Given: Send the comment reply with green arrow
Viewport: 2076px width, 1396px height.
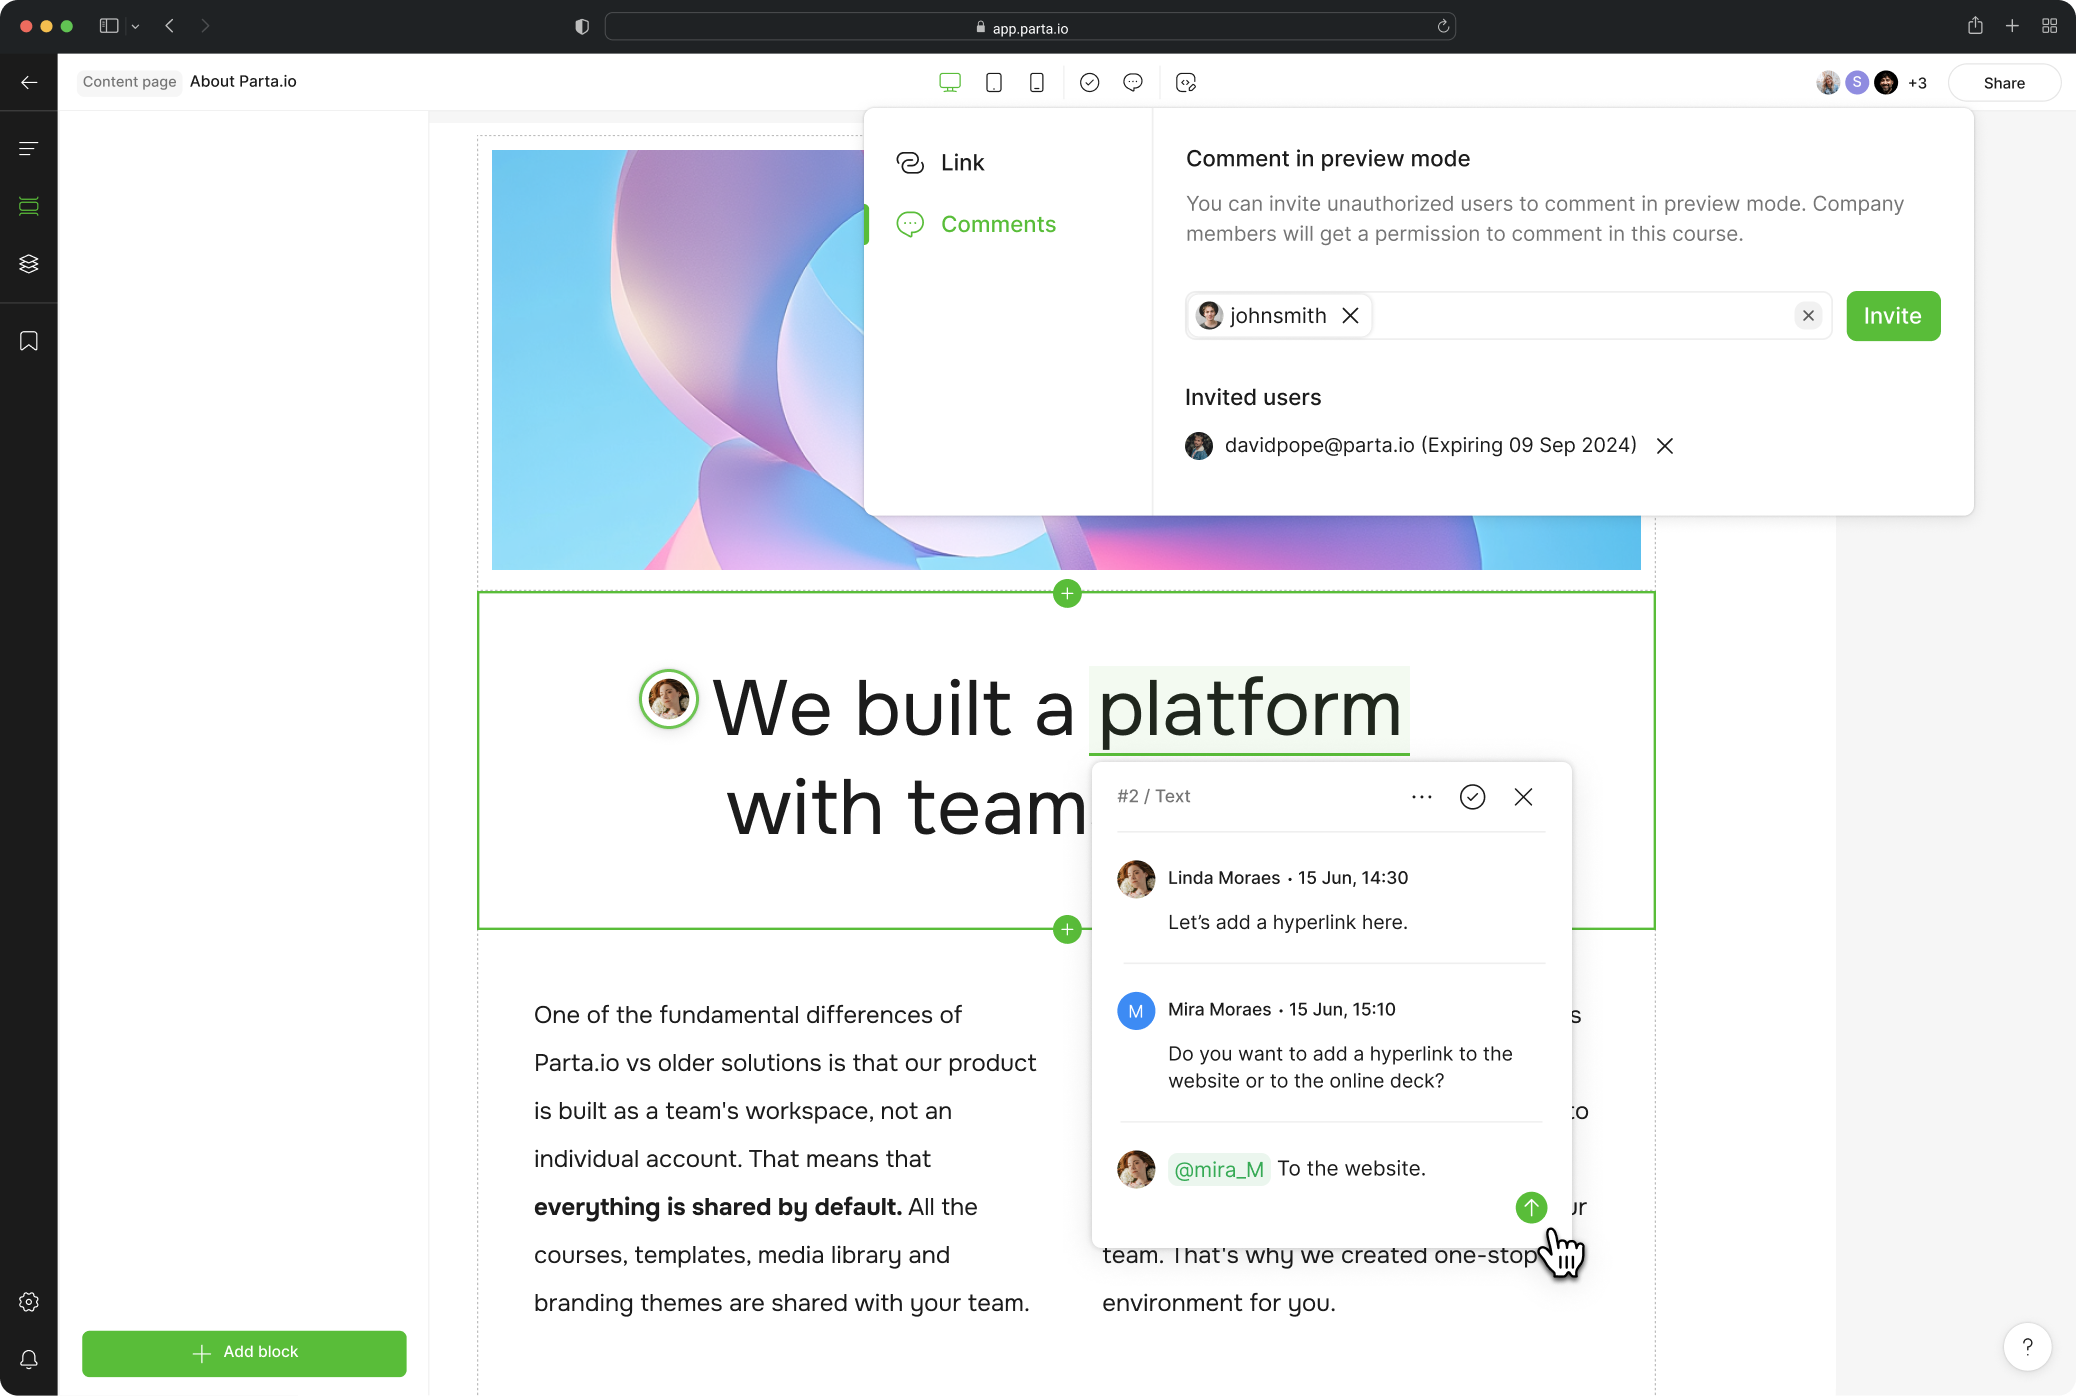Looking at the screenshot, I should (1530, 1207).
